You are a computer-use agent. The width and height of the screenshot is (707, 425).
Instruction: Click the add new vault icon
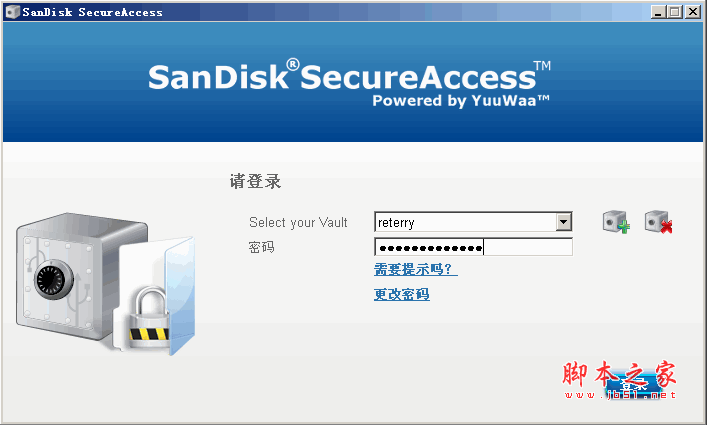(616, 222)
